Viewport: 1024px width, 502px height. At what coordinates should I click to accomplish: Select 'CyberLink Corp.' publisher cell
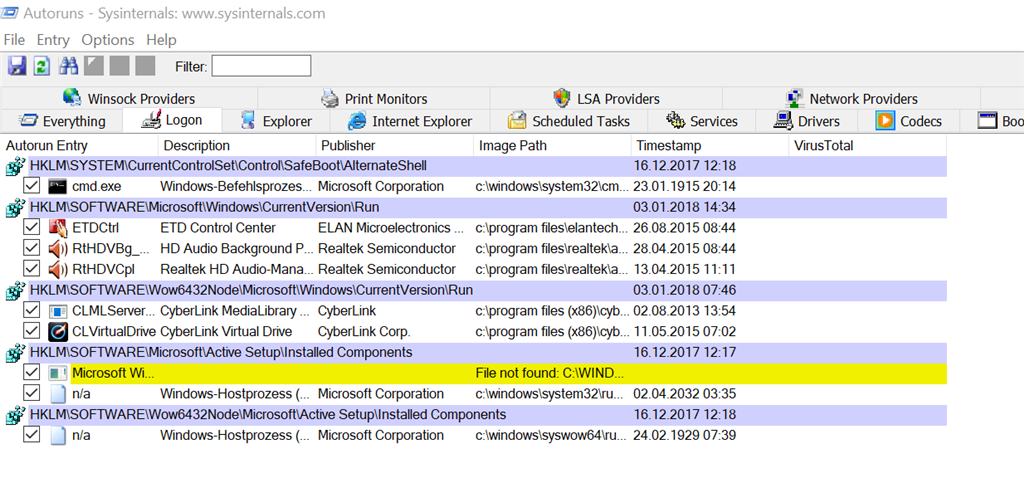coord(364,332)
